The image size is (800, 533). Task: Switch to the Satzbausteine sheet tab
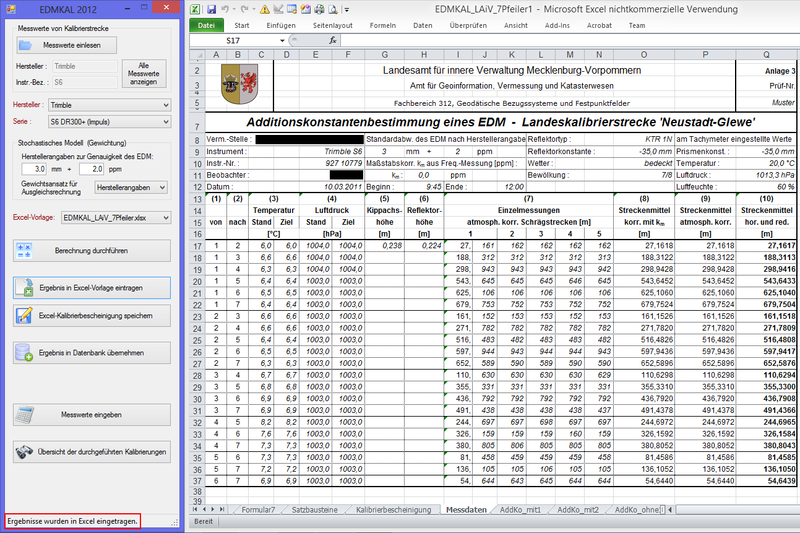click(314, 510)
